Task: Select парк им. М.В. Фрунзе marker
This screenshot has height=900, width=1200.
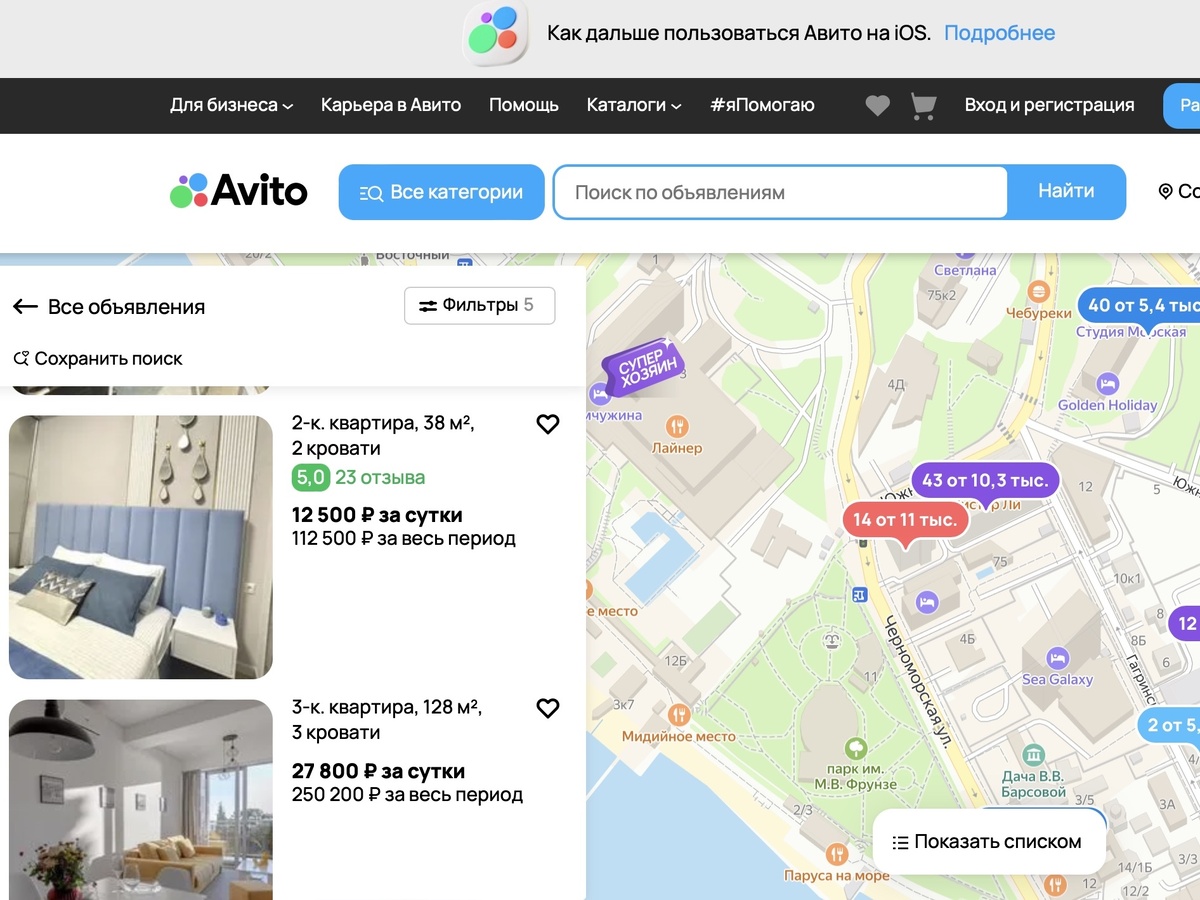Action: (855, 747)
